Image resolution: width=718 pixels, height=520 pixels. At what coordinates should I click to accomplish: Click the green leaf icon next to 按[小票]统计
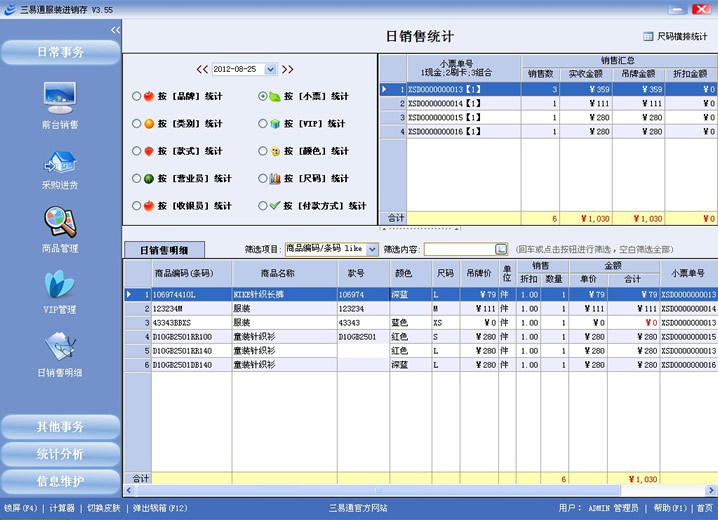pos(275,96)
